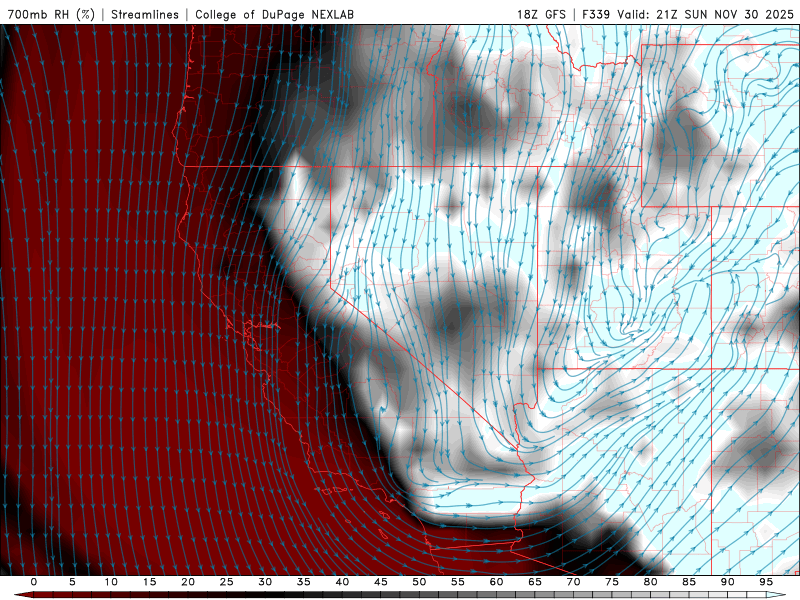This screenshot has width=800, height=600.
Task: Click the color scale label "80"
Action: pos(651,582)
